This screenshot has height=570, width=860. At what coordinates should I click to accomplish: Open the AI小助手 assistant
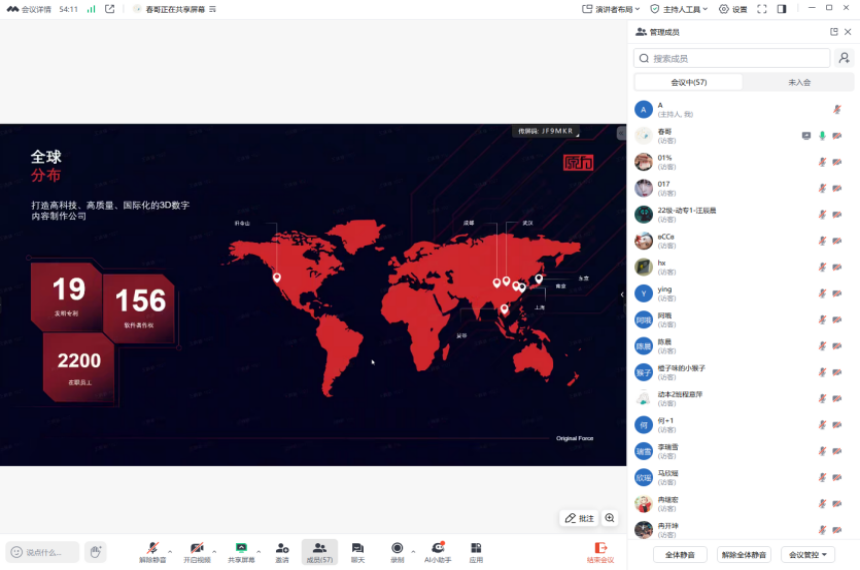pos(437,551)
